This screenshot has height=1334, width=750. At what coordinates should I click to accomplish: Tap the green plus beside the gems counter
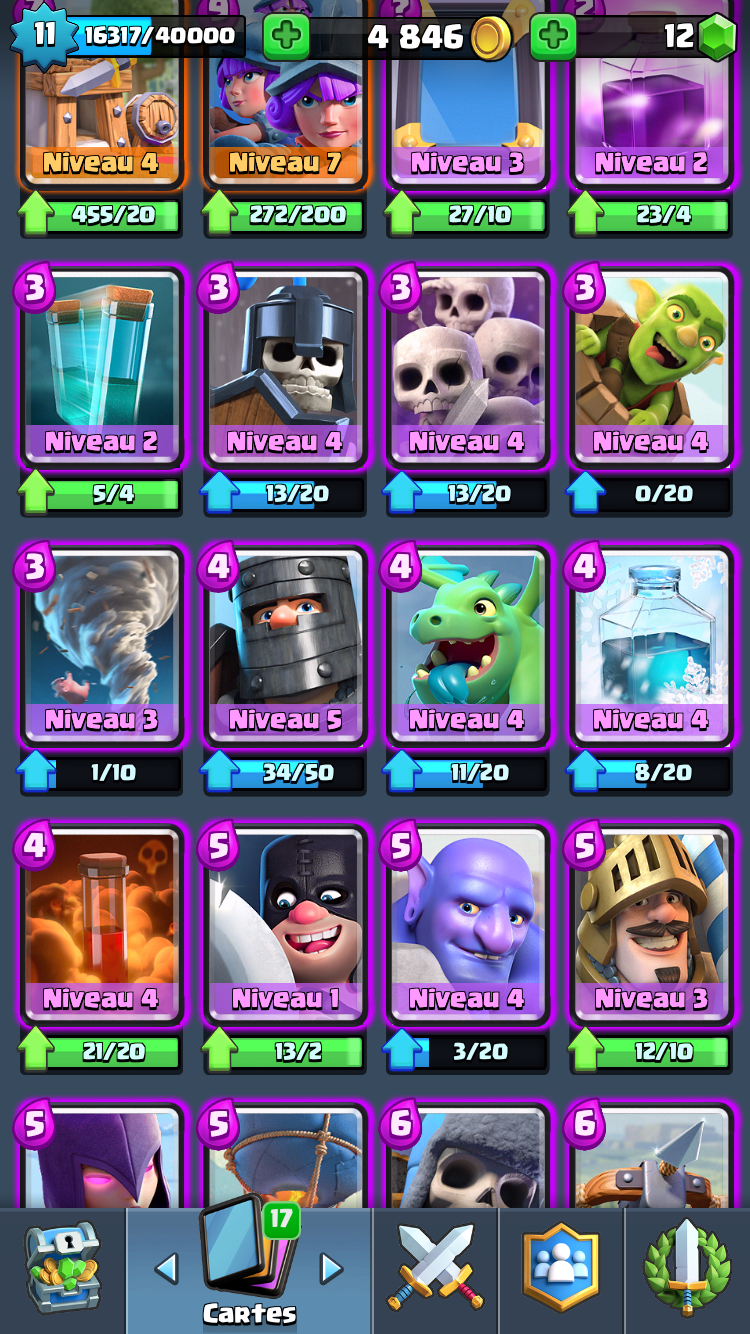[553, 37]
